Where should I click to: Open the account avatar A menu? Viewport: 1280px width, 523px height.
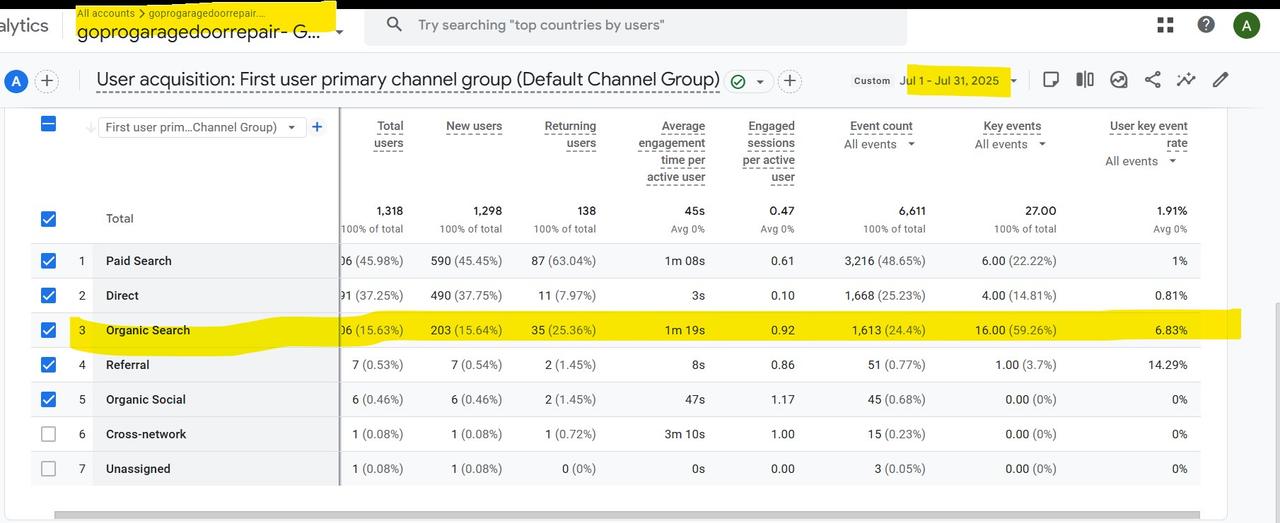(x=1246, y=25)
